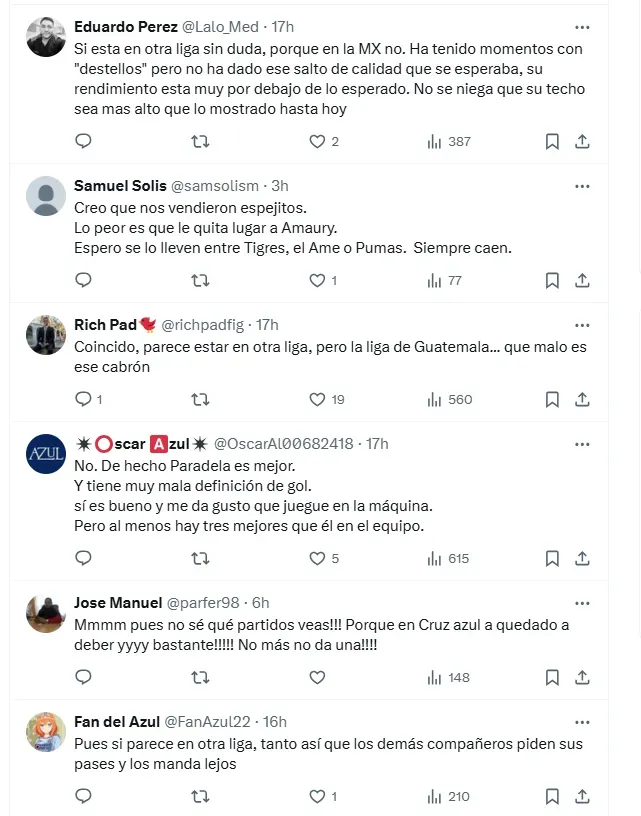Like Rich Pad's tweet with 19 likes
The width and height of the screenshot is (641, 816).
coord(317,399)
